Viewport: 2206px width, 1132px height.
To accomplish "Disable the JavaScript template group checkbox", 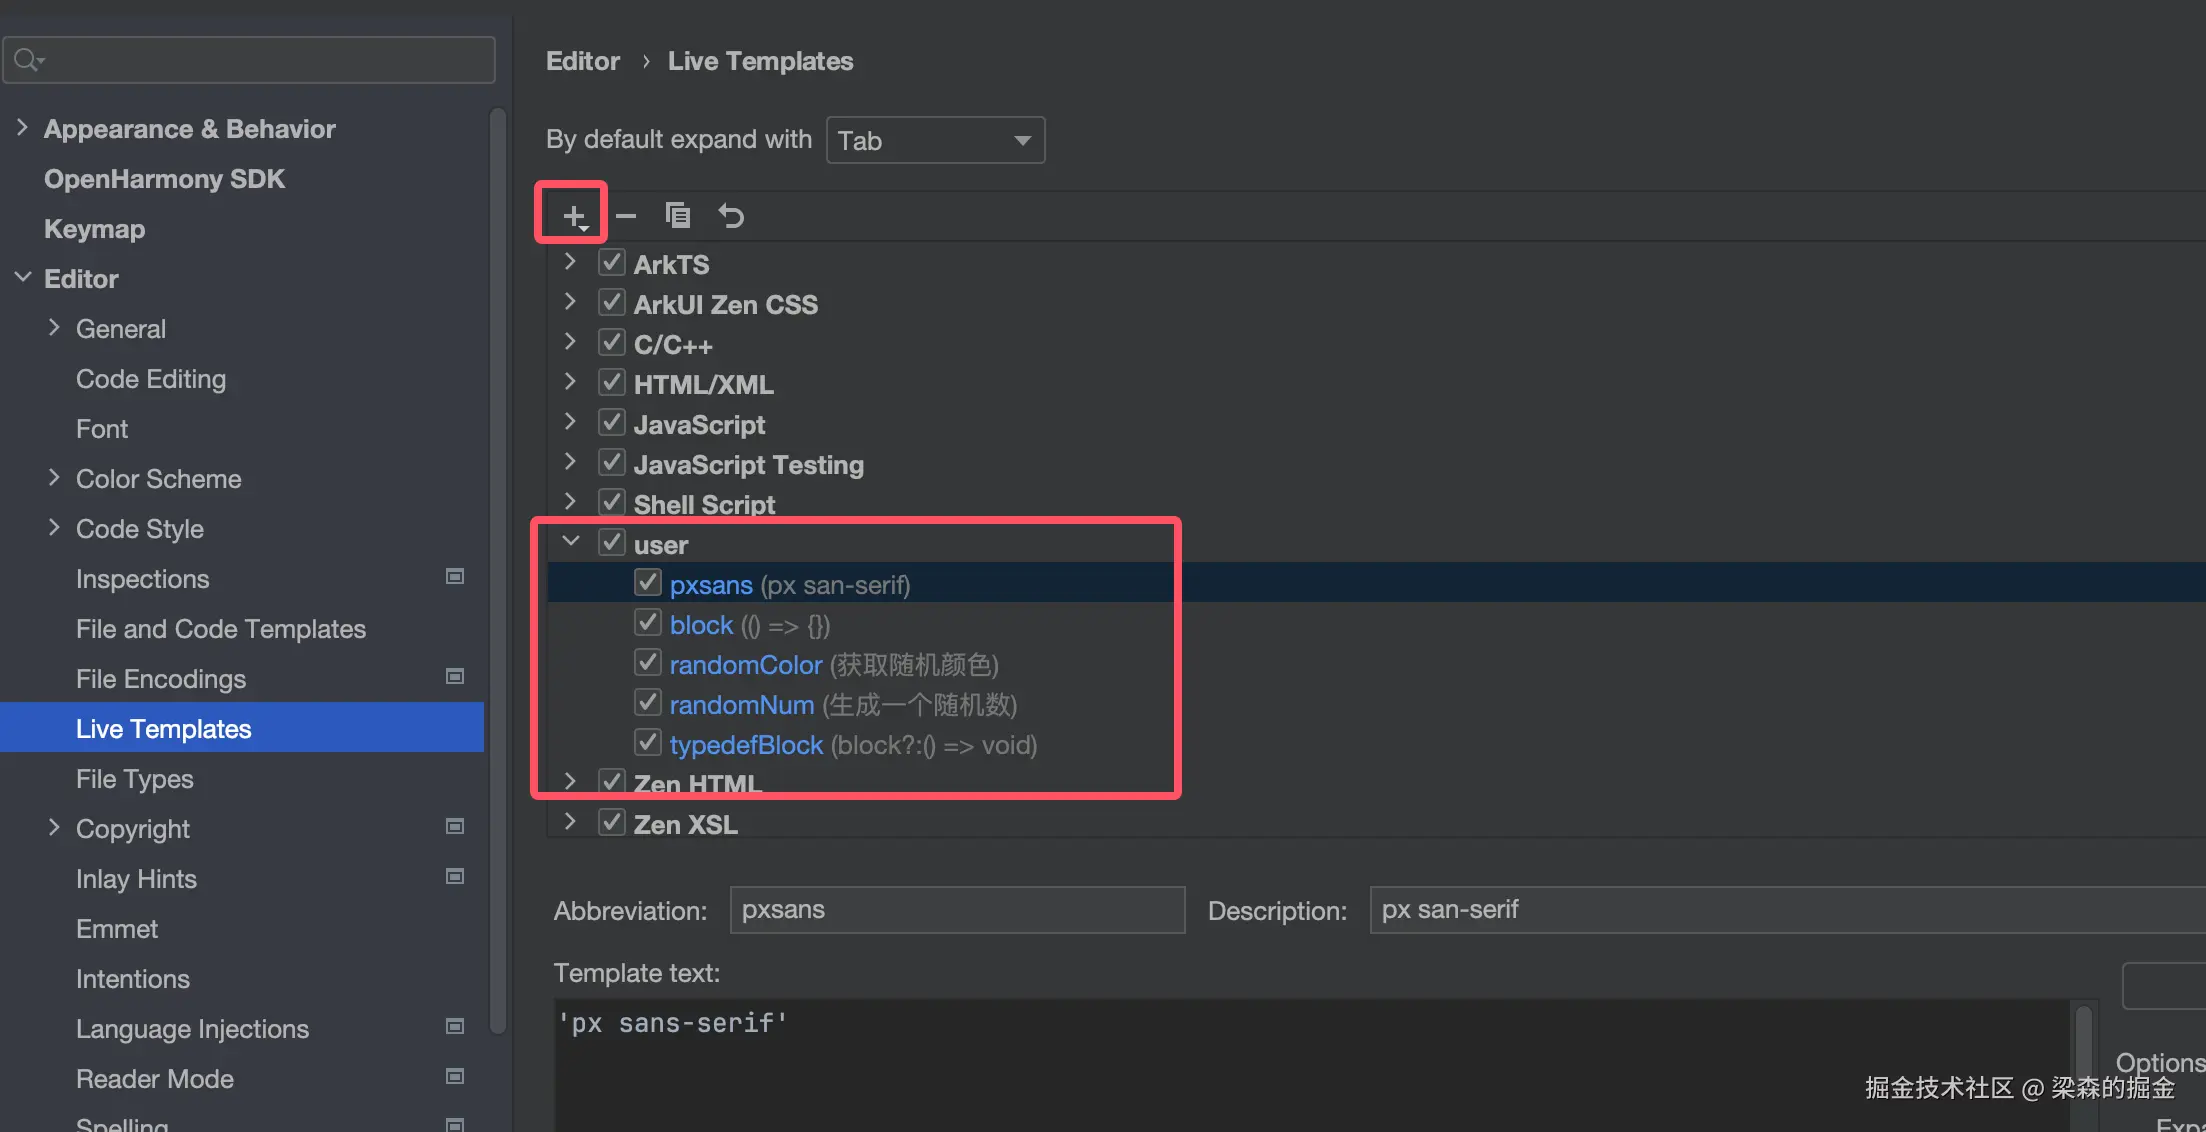I will click(x=612, y=423).
